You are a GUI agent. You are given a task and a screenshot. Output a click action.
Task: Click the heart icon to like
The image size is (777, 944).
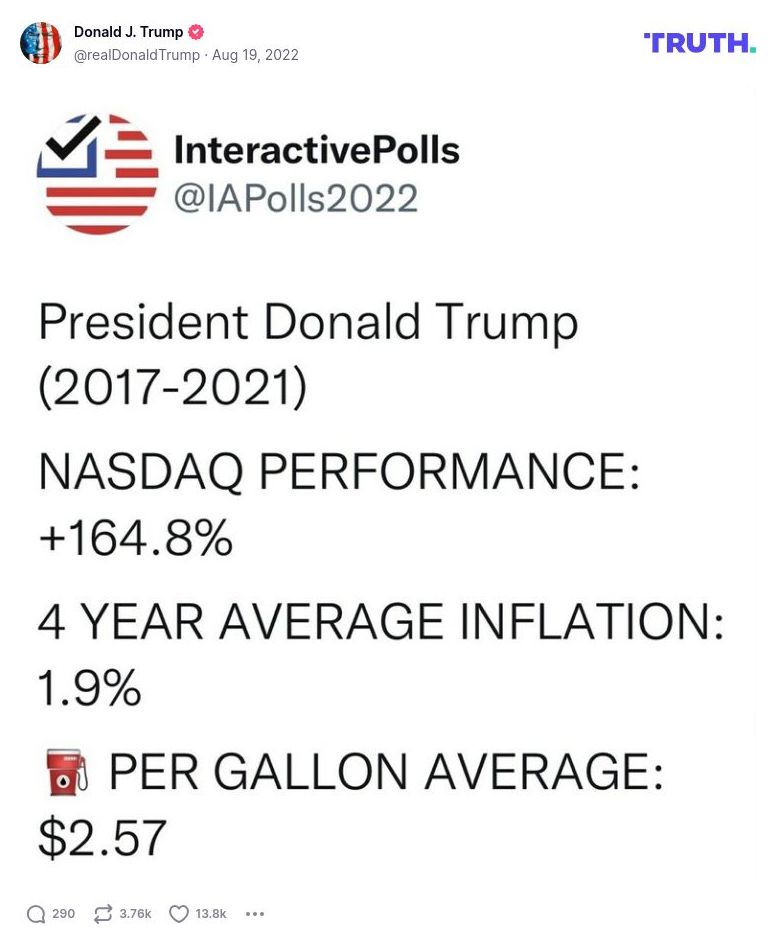coord(178,913)
